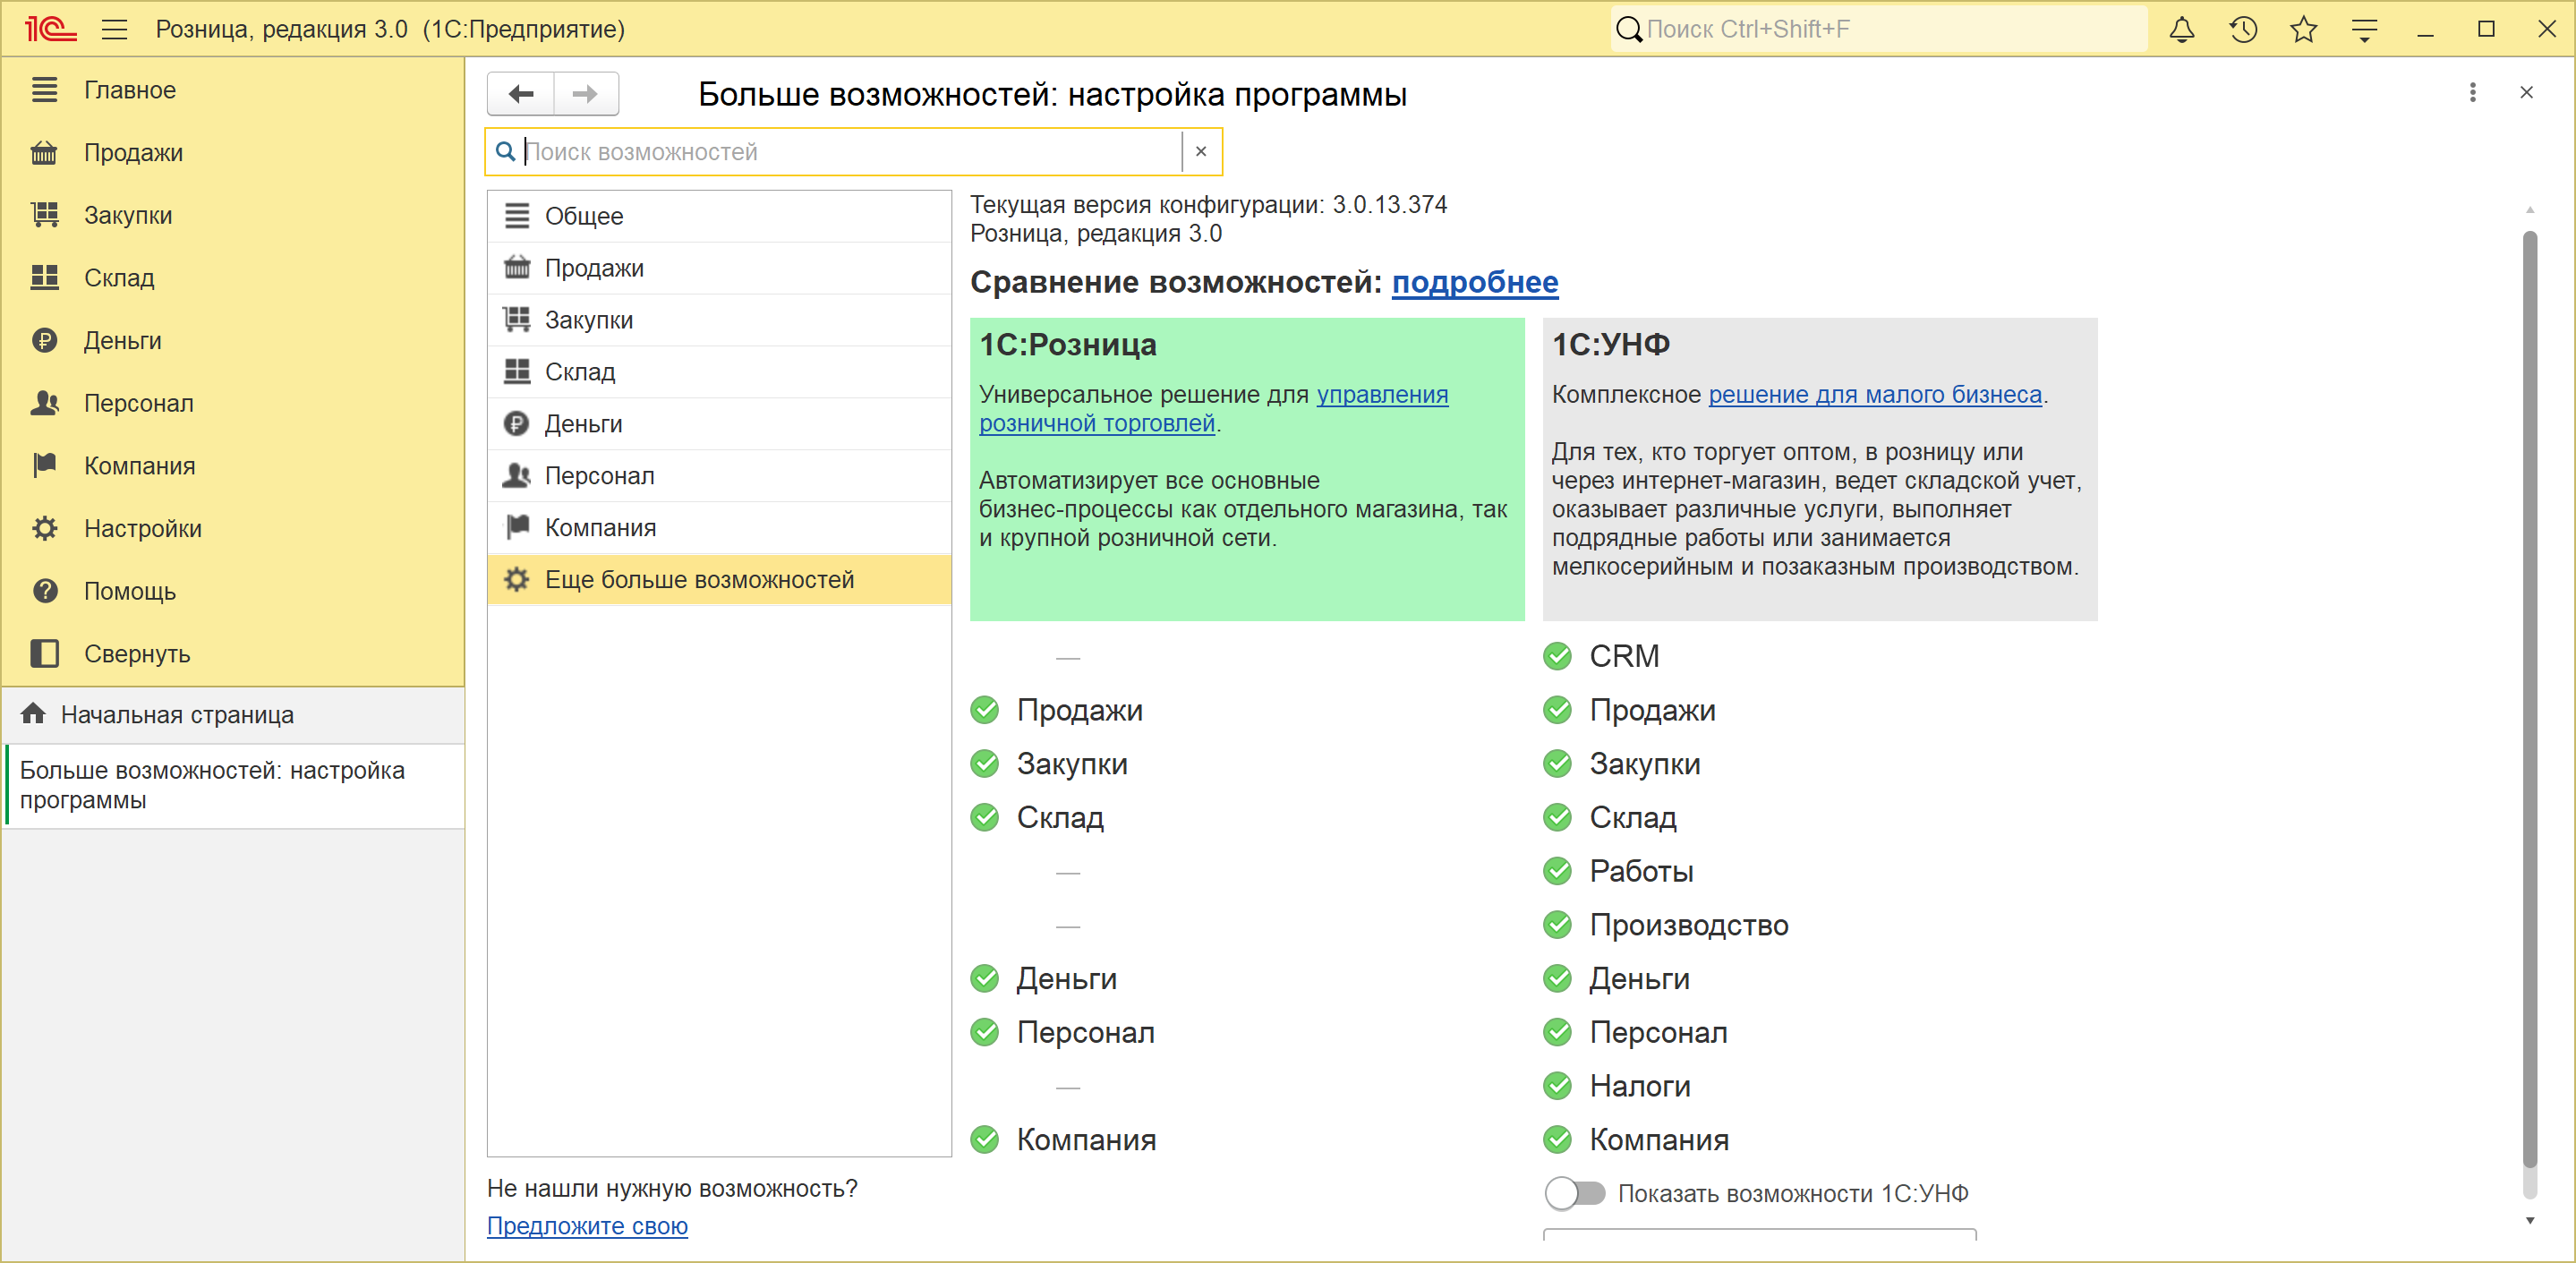Viewport: 2576px width, 1263px height.
Task: Select Склад in the settings section list
Action: (719, 372)
